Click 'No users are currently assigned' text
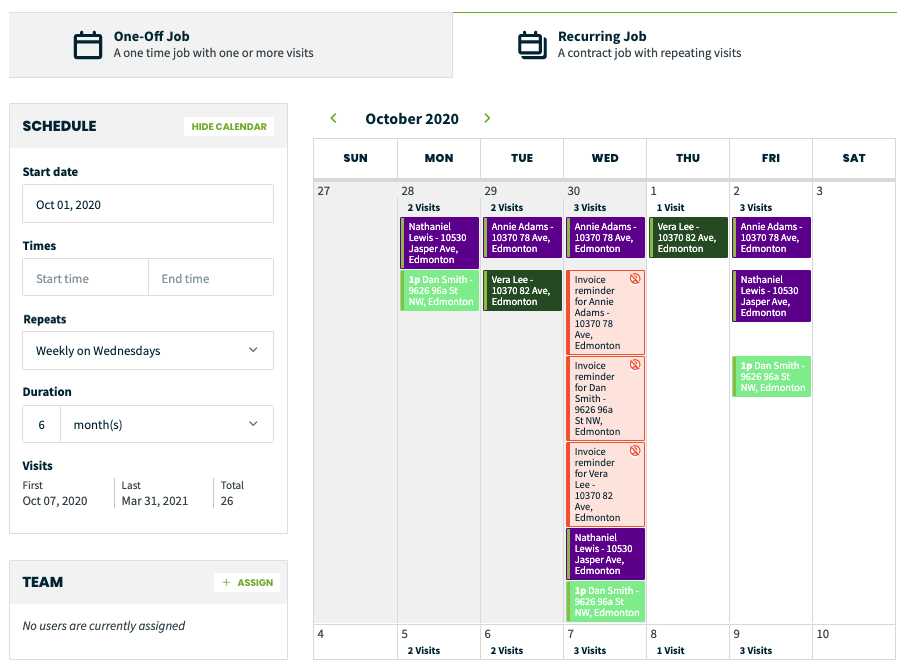Viewport: 912px width, 667px height. pyautogui.click(x=104, y=626)
